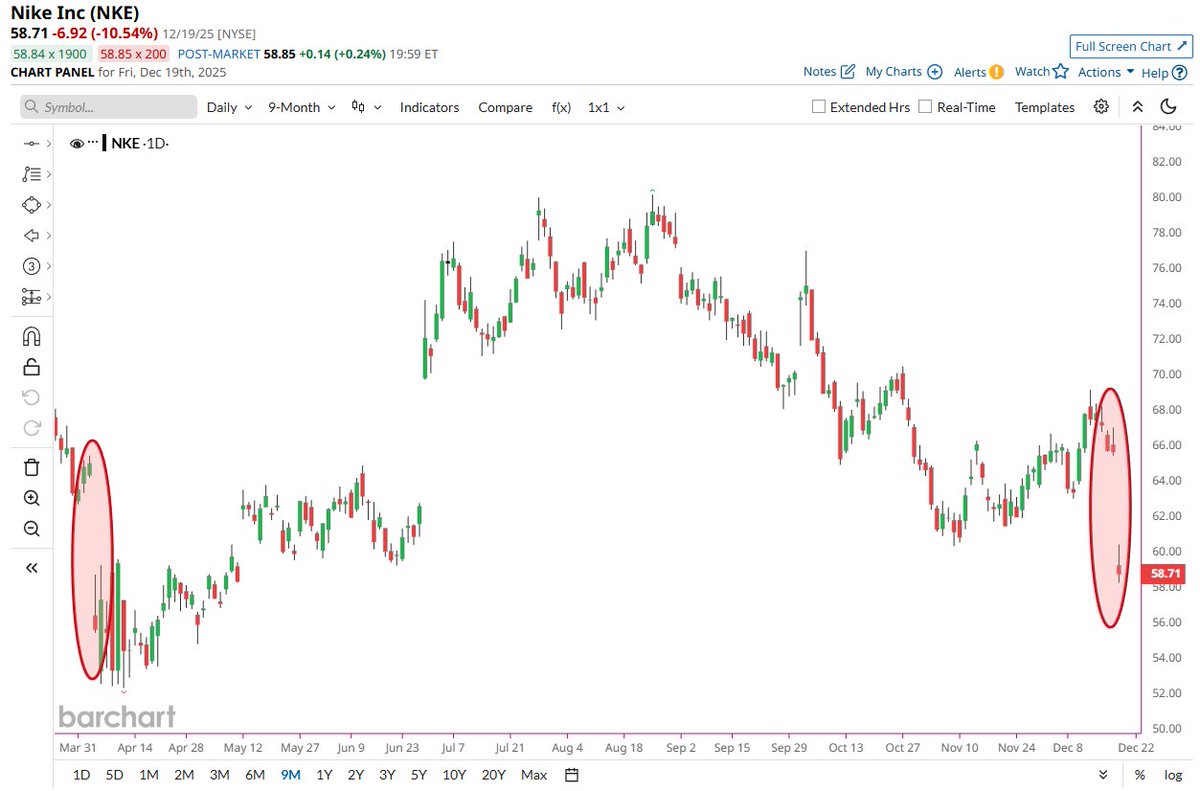The width and height of the screenshot is (1200, 791).
Task: Open the Daily frequency dropdown
Action: [x=229, y=107]
